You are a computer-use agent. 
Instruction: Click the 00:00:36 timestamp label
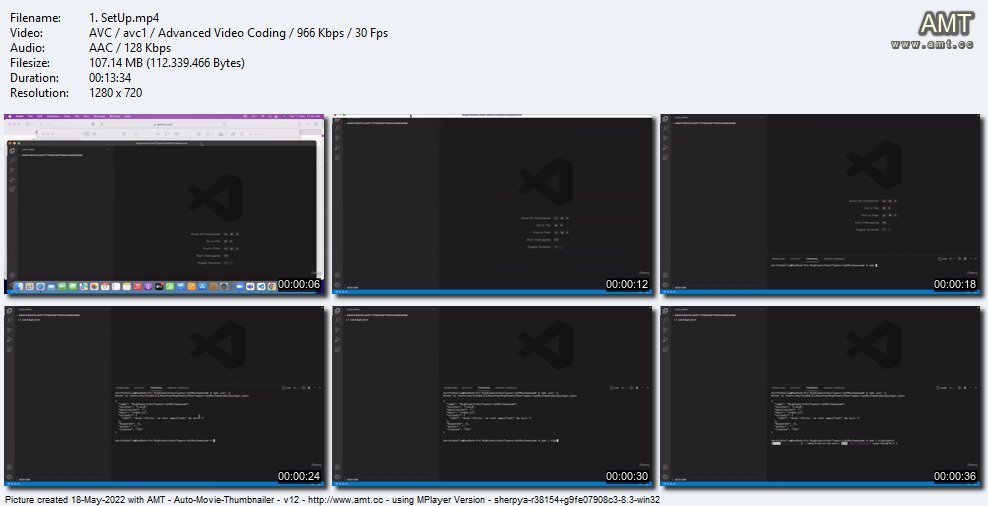click(955, 476)
